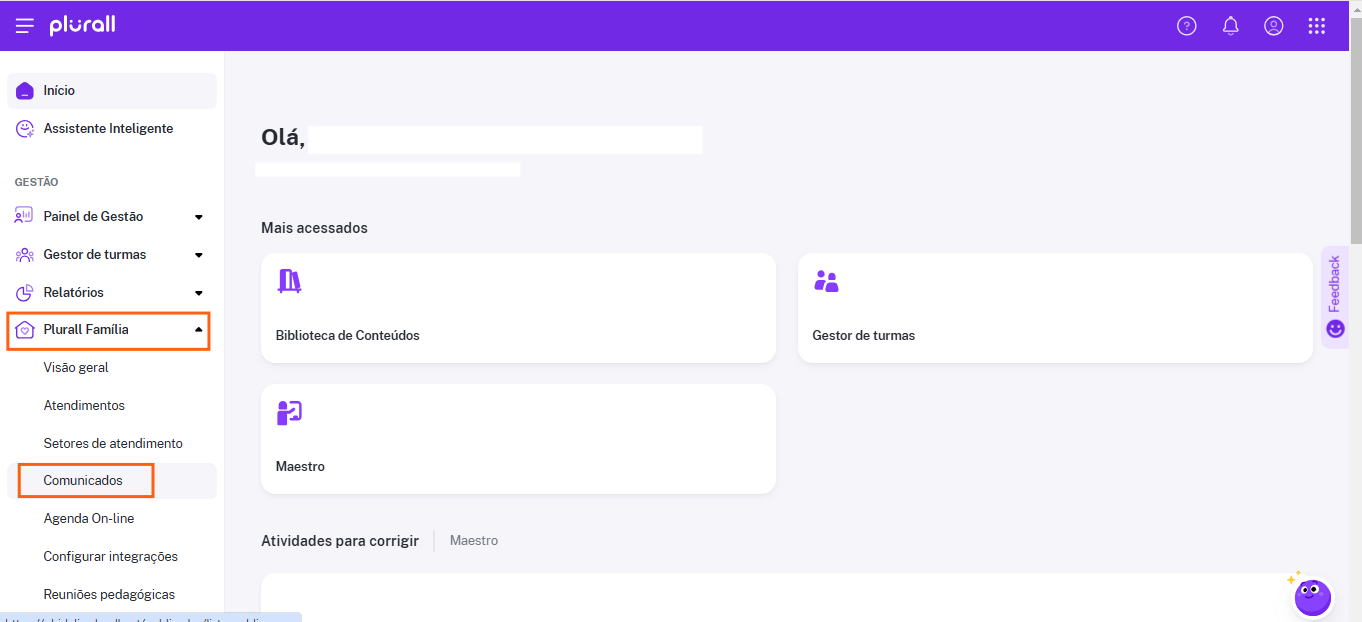This screenshot has width=1362, height=622.
Task: Click the GESTÃO section label
Action: click(x=36, y=182)
